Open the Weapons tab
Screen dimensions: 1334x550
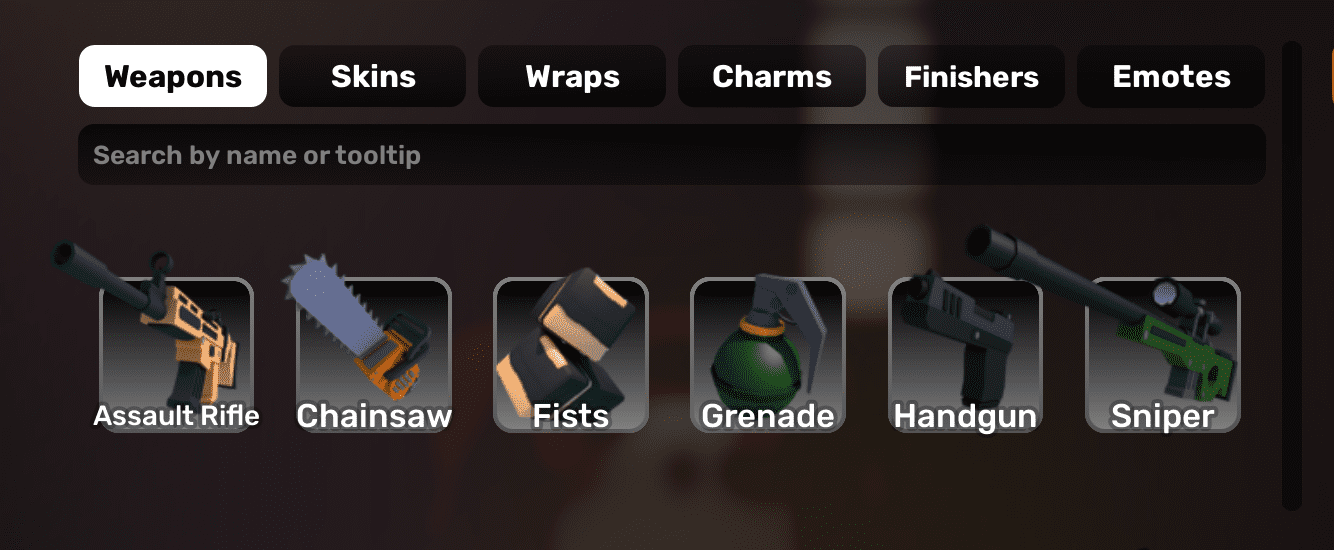173,76
